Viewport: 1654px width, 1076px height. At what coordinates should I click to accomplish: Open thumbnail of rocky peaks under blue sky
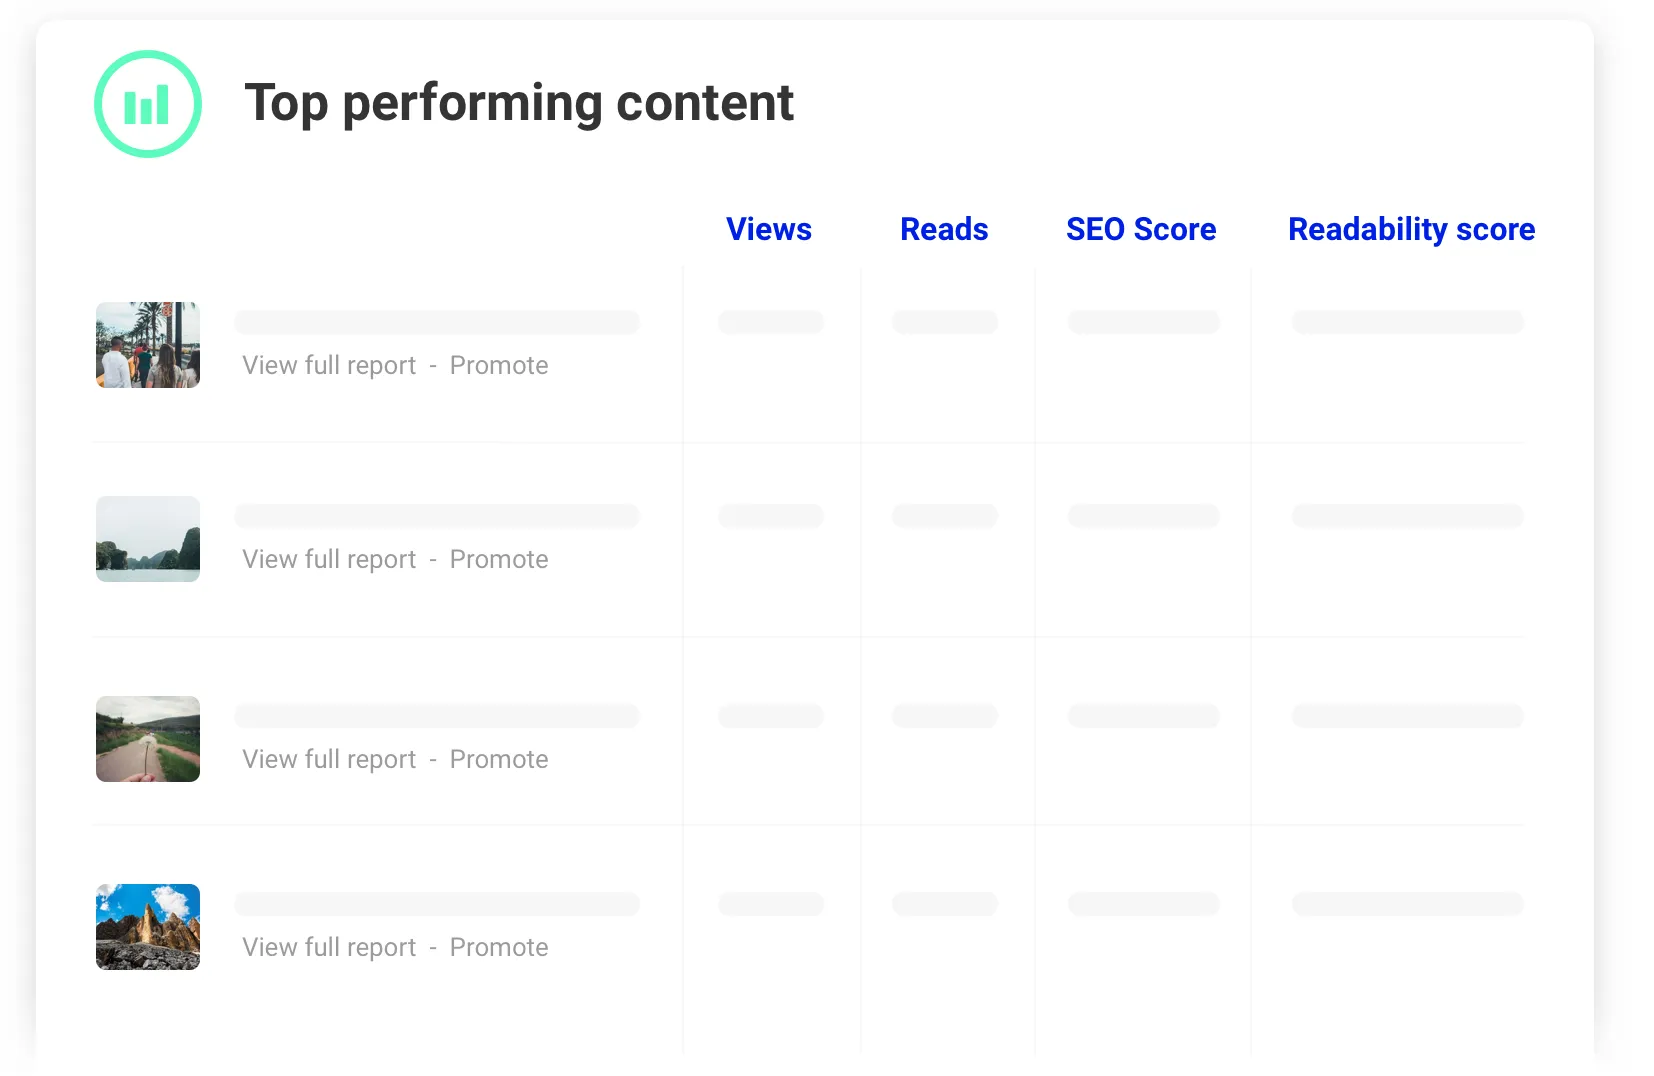(x=148, y=927)
